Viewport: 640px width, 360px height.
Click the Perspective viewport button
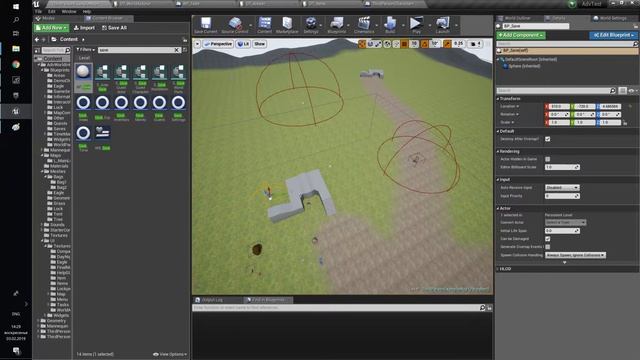click(218, 44)
